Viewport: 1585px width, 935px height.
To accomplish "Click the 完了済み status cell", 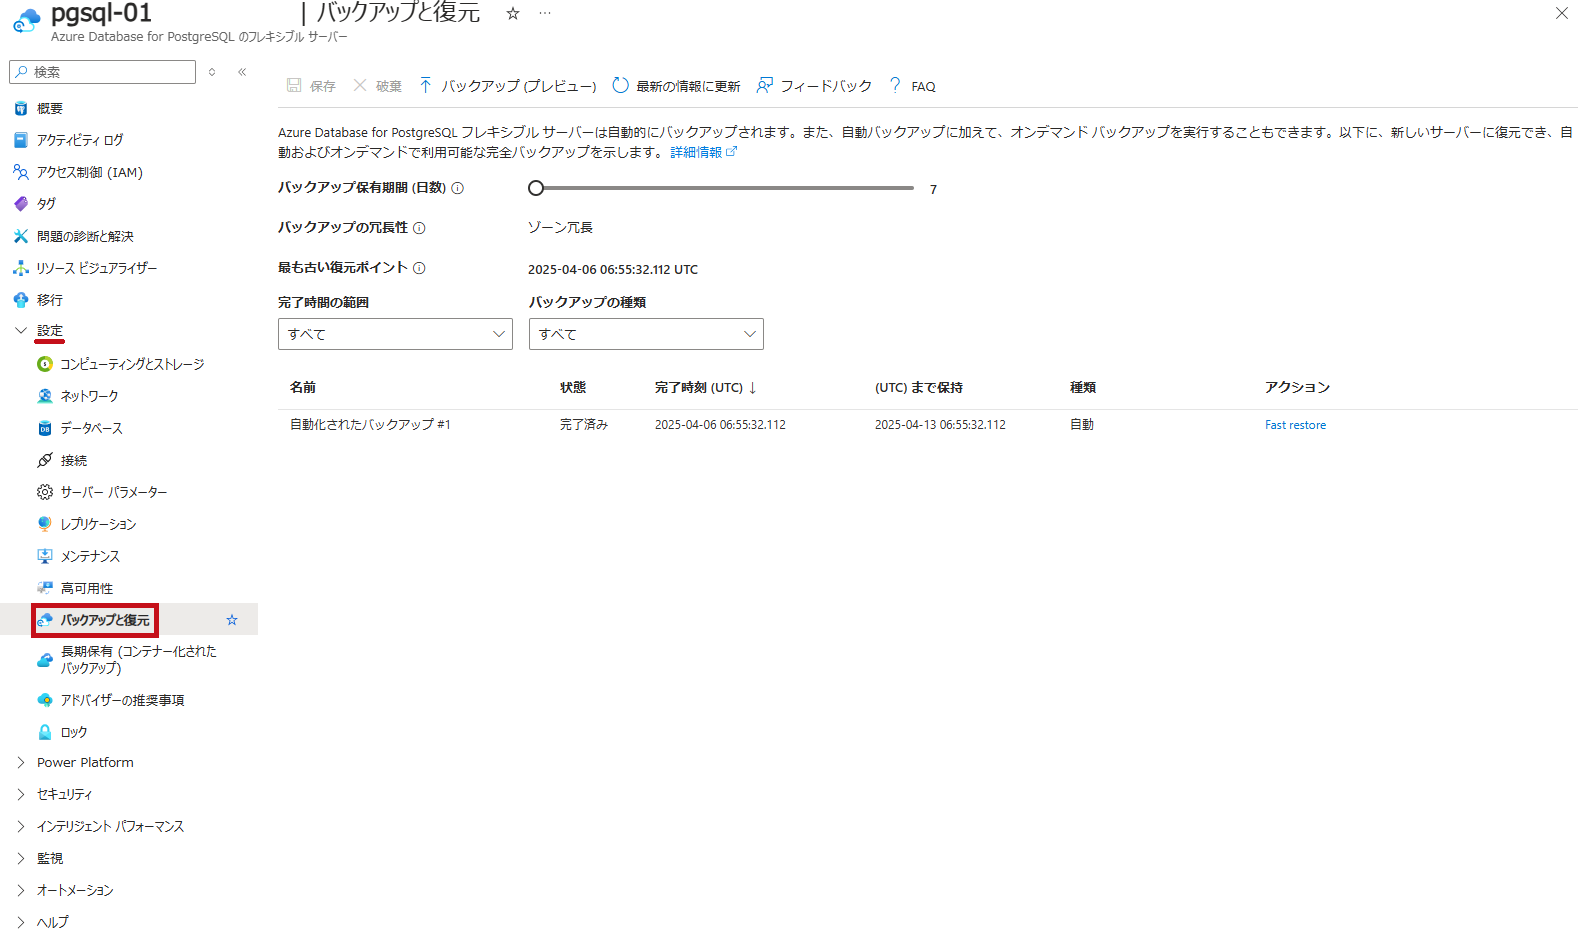I will tap(584, 425).
